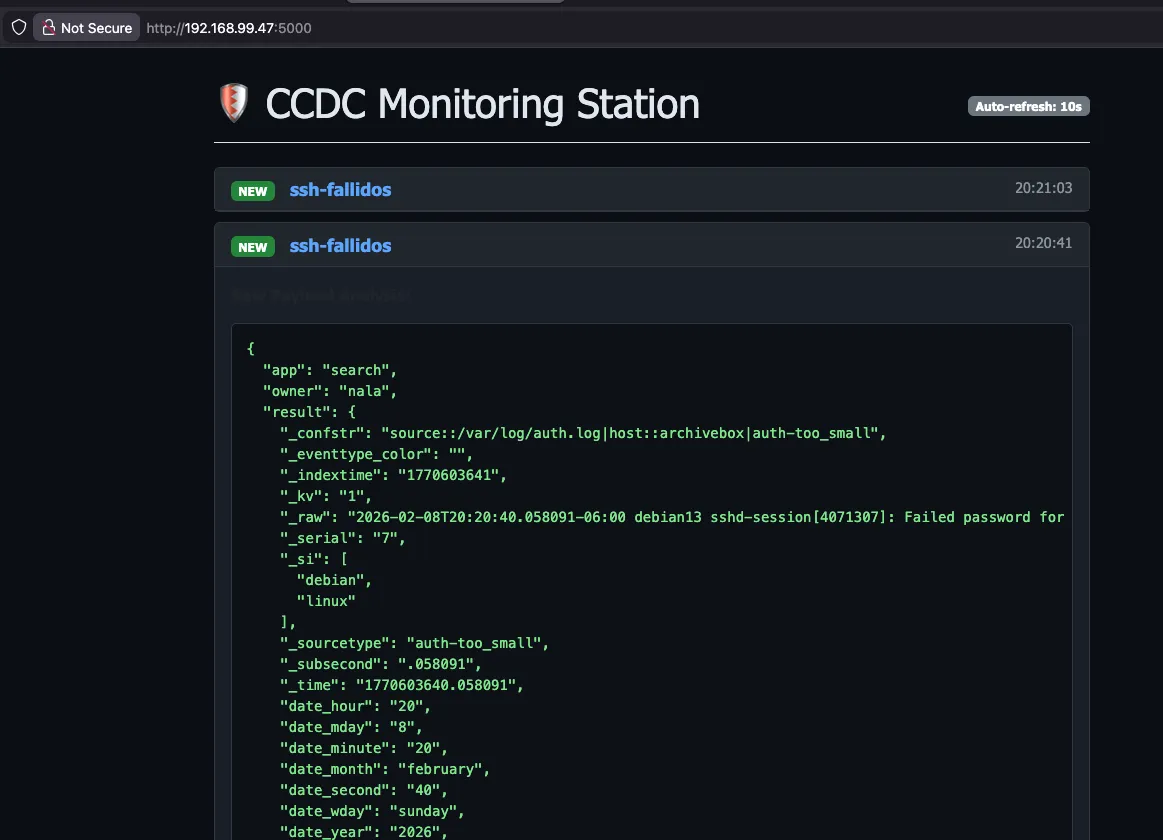This screenshot has width=1163, height=840.
Task: Click the Auto-refresh: 10s badge
Action: pyautogui.click(x=1028, y=106)
